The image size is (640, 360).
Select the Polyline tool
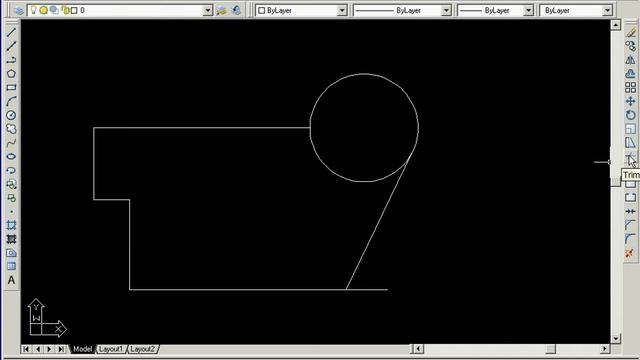point(11,60)
